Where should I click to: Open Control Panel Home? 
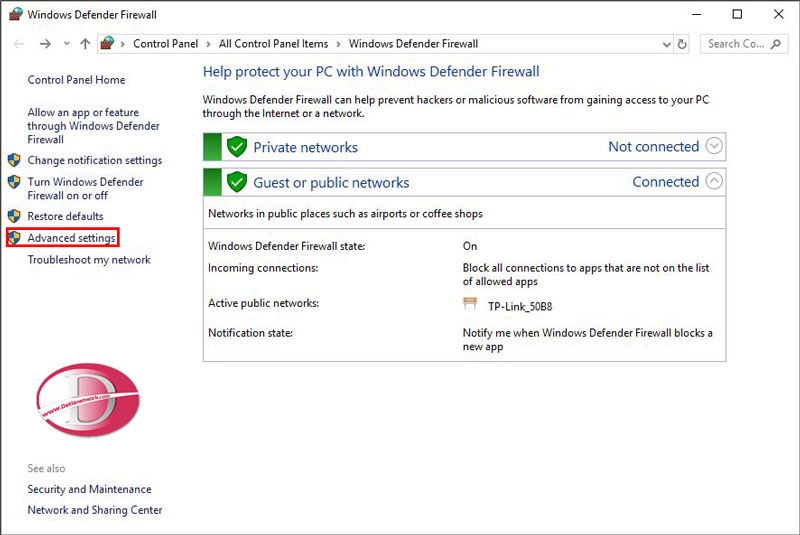(x=77, y=80)
